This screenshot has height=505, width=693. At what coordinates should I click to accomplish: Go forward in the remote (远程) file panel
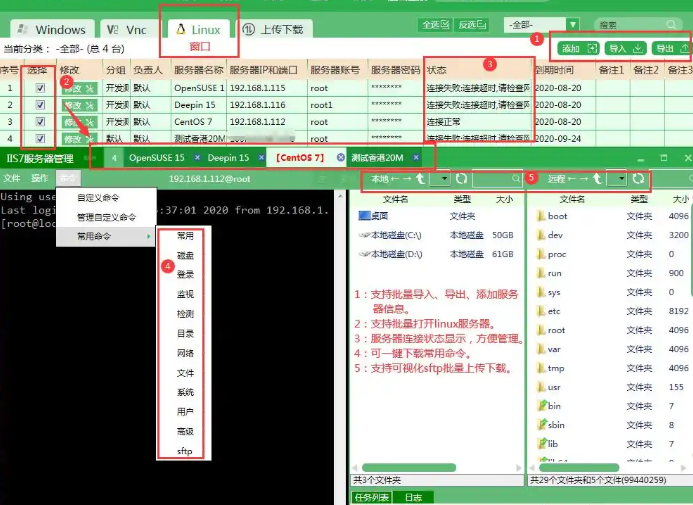[x=584, y=178]
